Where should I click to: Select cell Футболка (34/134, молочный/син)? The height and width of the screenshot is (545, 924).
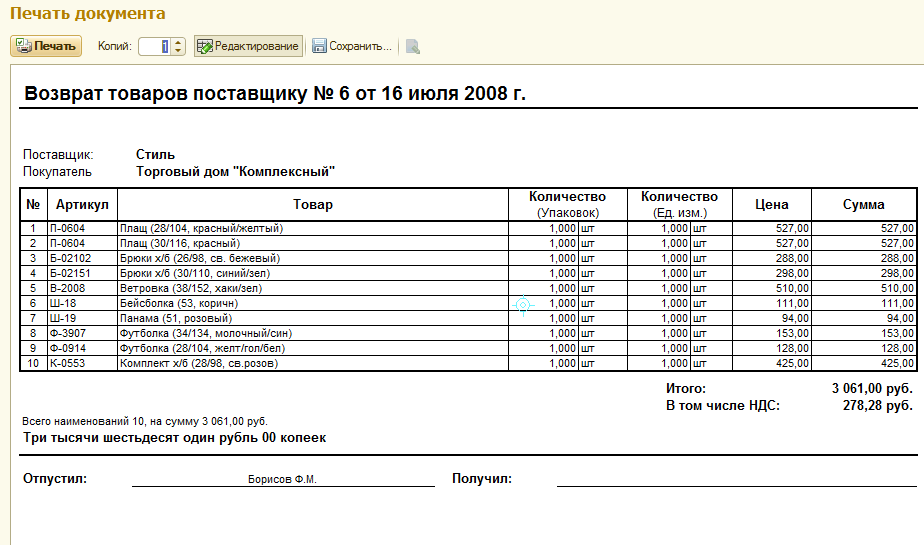click(x=312, y=333)
